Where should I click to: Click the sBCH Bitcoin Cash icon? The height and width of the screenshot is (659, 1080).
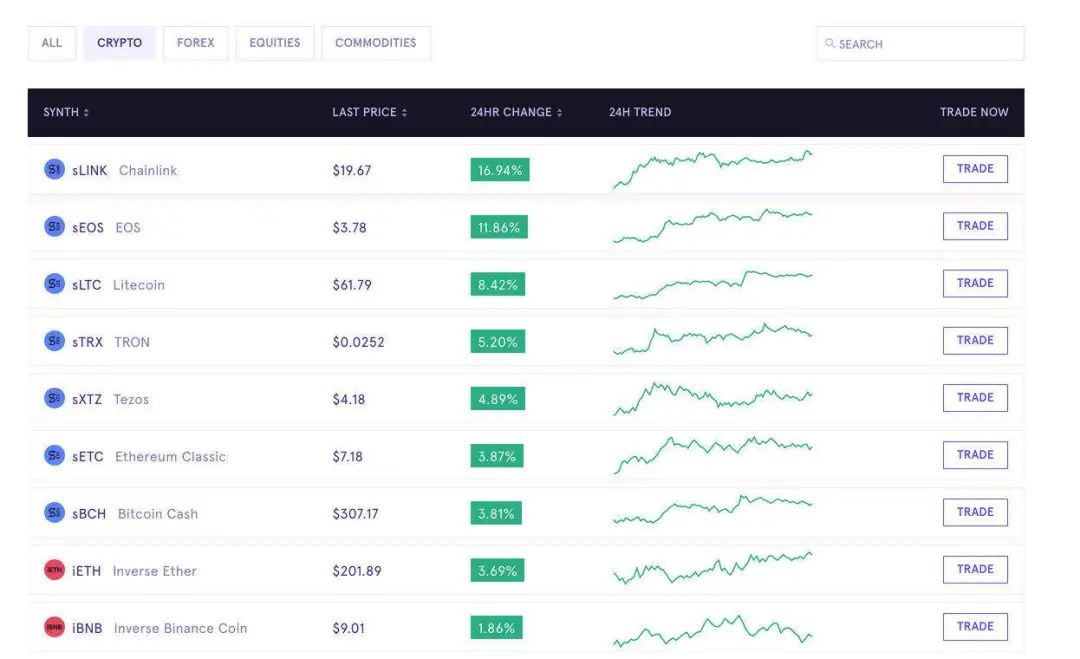point(54,512)
